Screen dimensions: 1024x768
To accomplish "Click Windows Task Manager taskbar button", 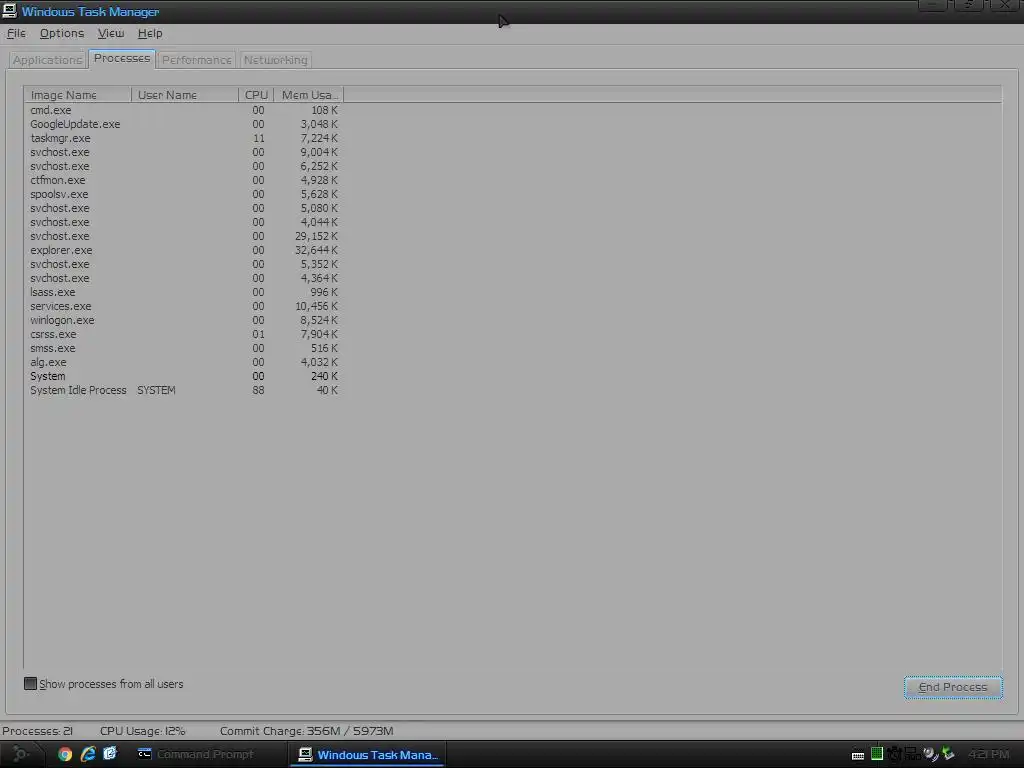I will coord(368,754).
